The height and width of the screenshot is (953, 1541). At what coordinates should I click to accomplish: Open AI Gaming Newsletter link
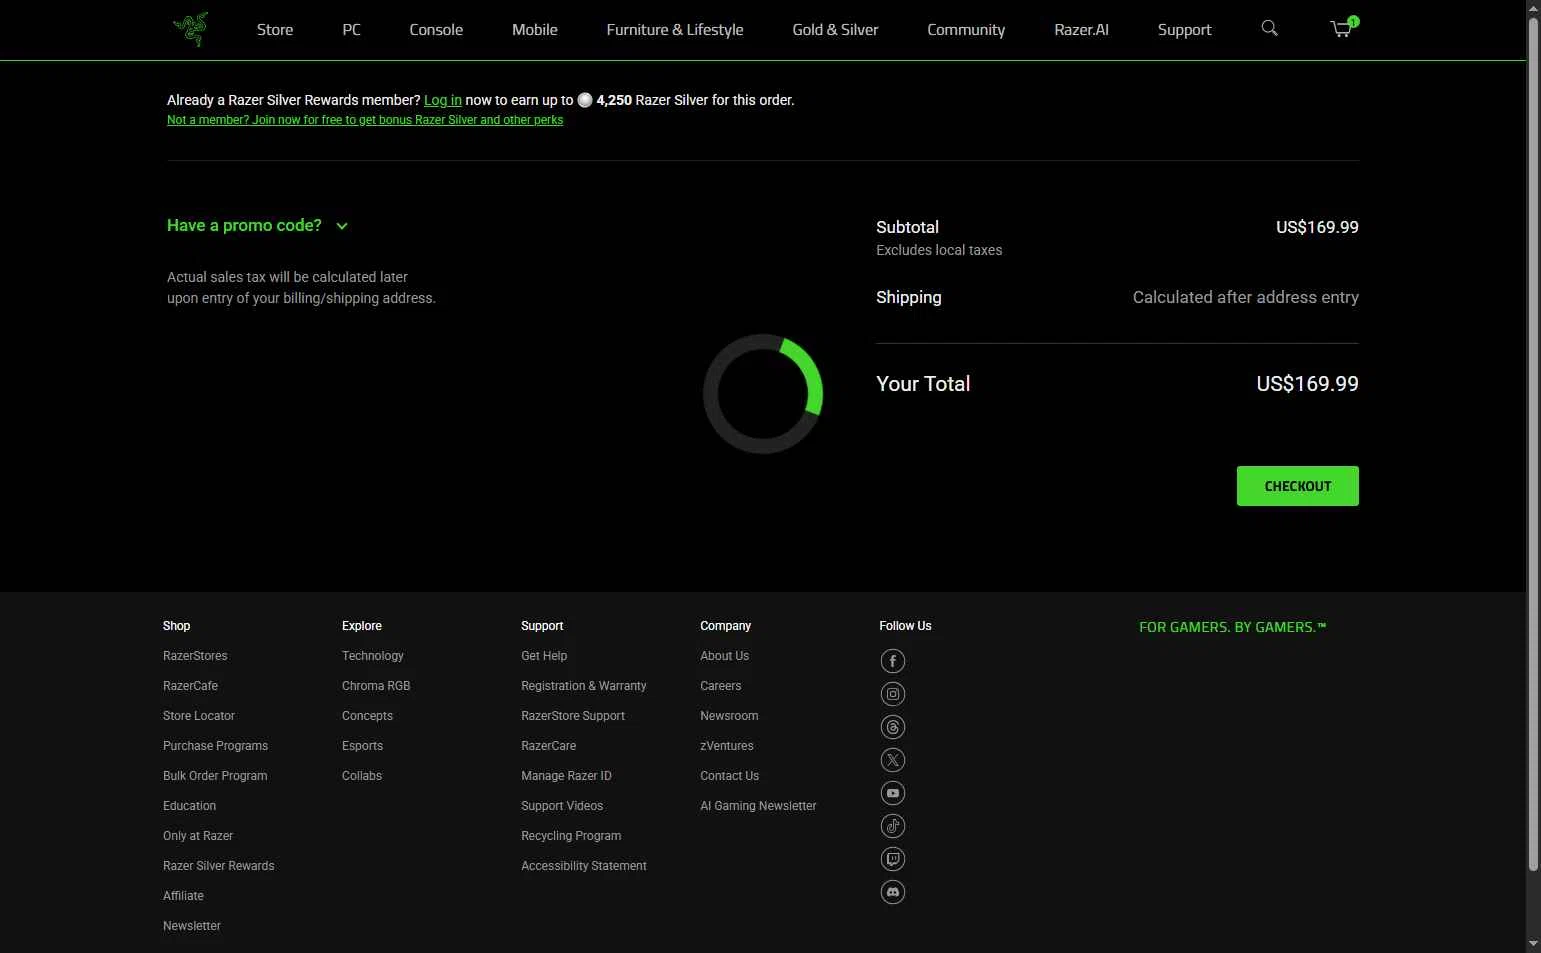click(x=758, y=806)
